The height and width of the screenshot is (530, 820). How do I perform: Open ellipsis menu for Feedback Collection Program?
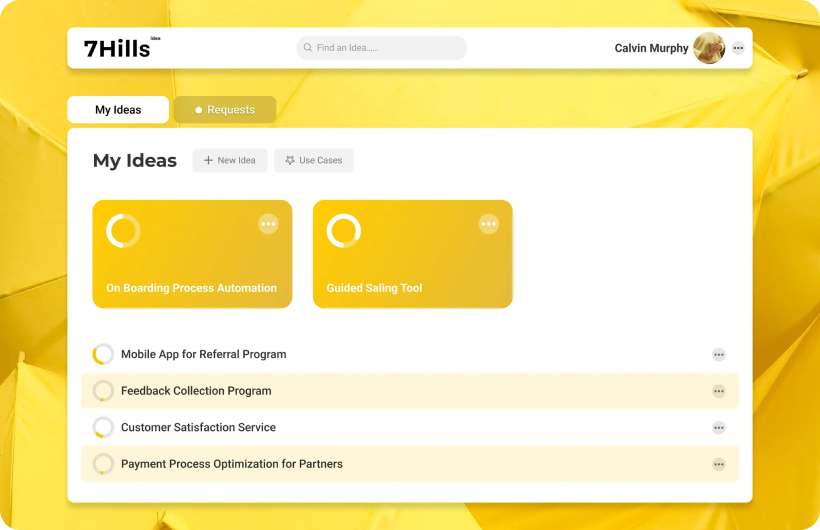point(718,391)
